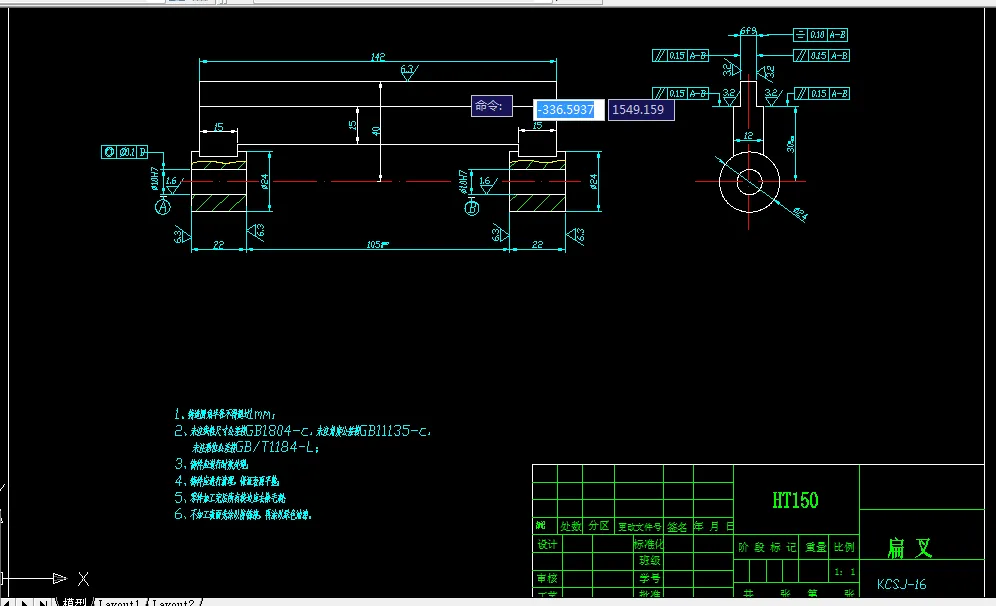Viewport: 996px width, 606px height.
Task: Click the last-tab scroll arrow beside 模型
Action: pyautogui.click(x=43, y=602)
